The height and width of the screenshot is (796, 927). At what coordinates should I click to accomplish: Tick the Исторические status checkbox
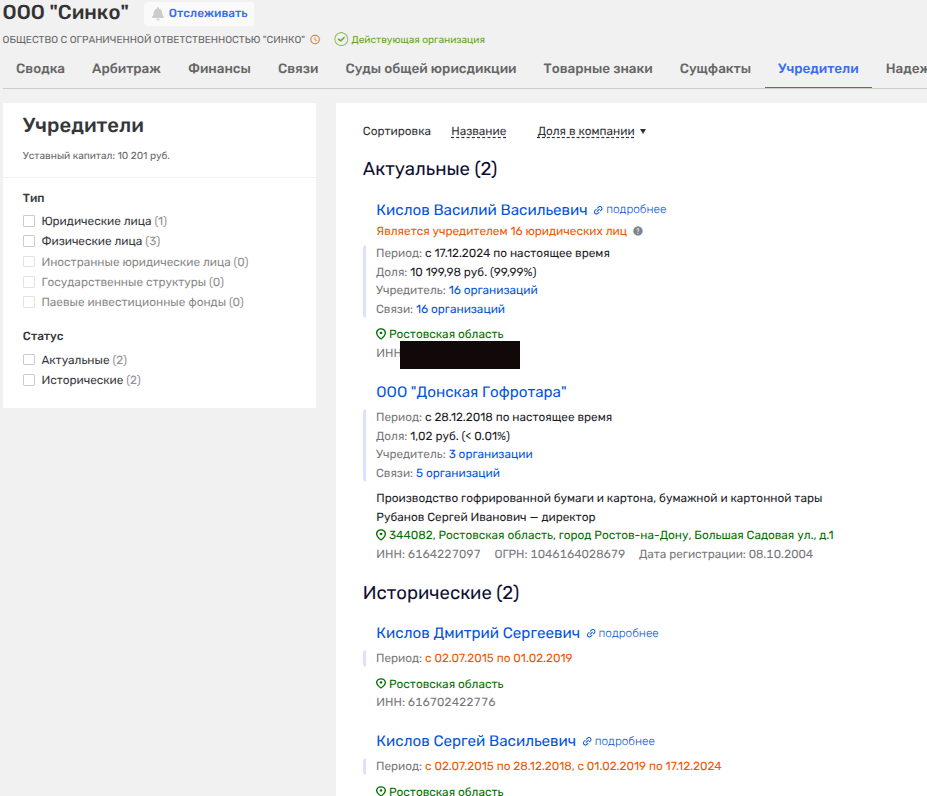coord(29,380)
